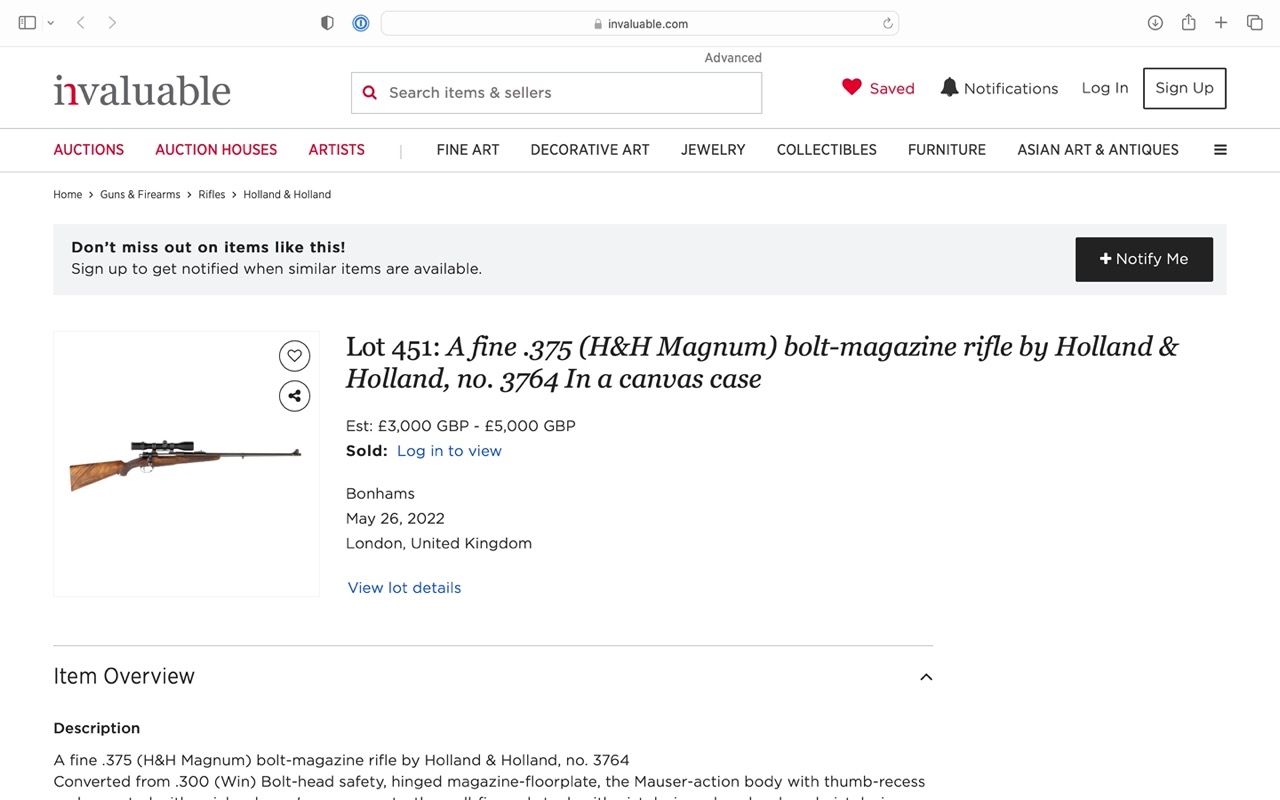The width and height of the screenshot is (1280, 800).
Task: Open the Share menu in Safari
Action: click(x=1188, y=22)
